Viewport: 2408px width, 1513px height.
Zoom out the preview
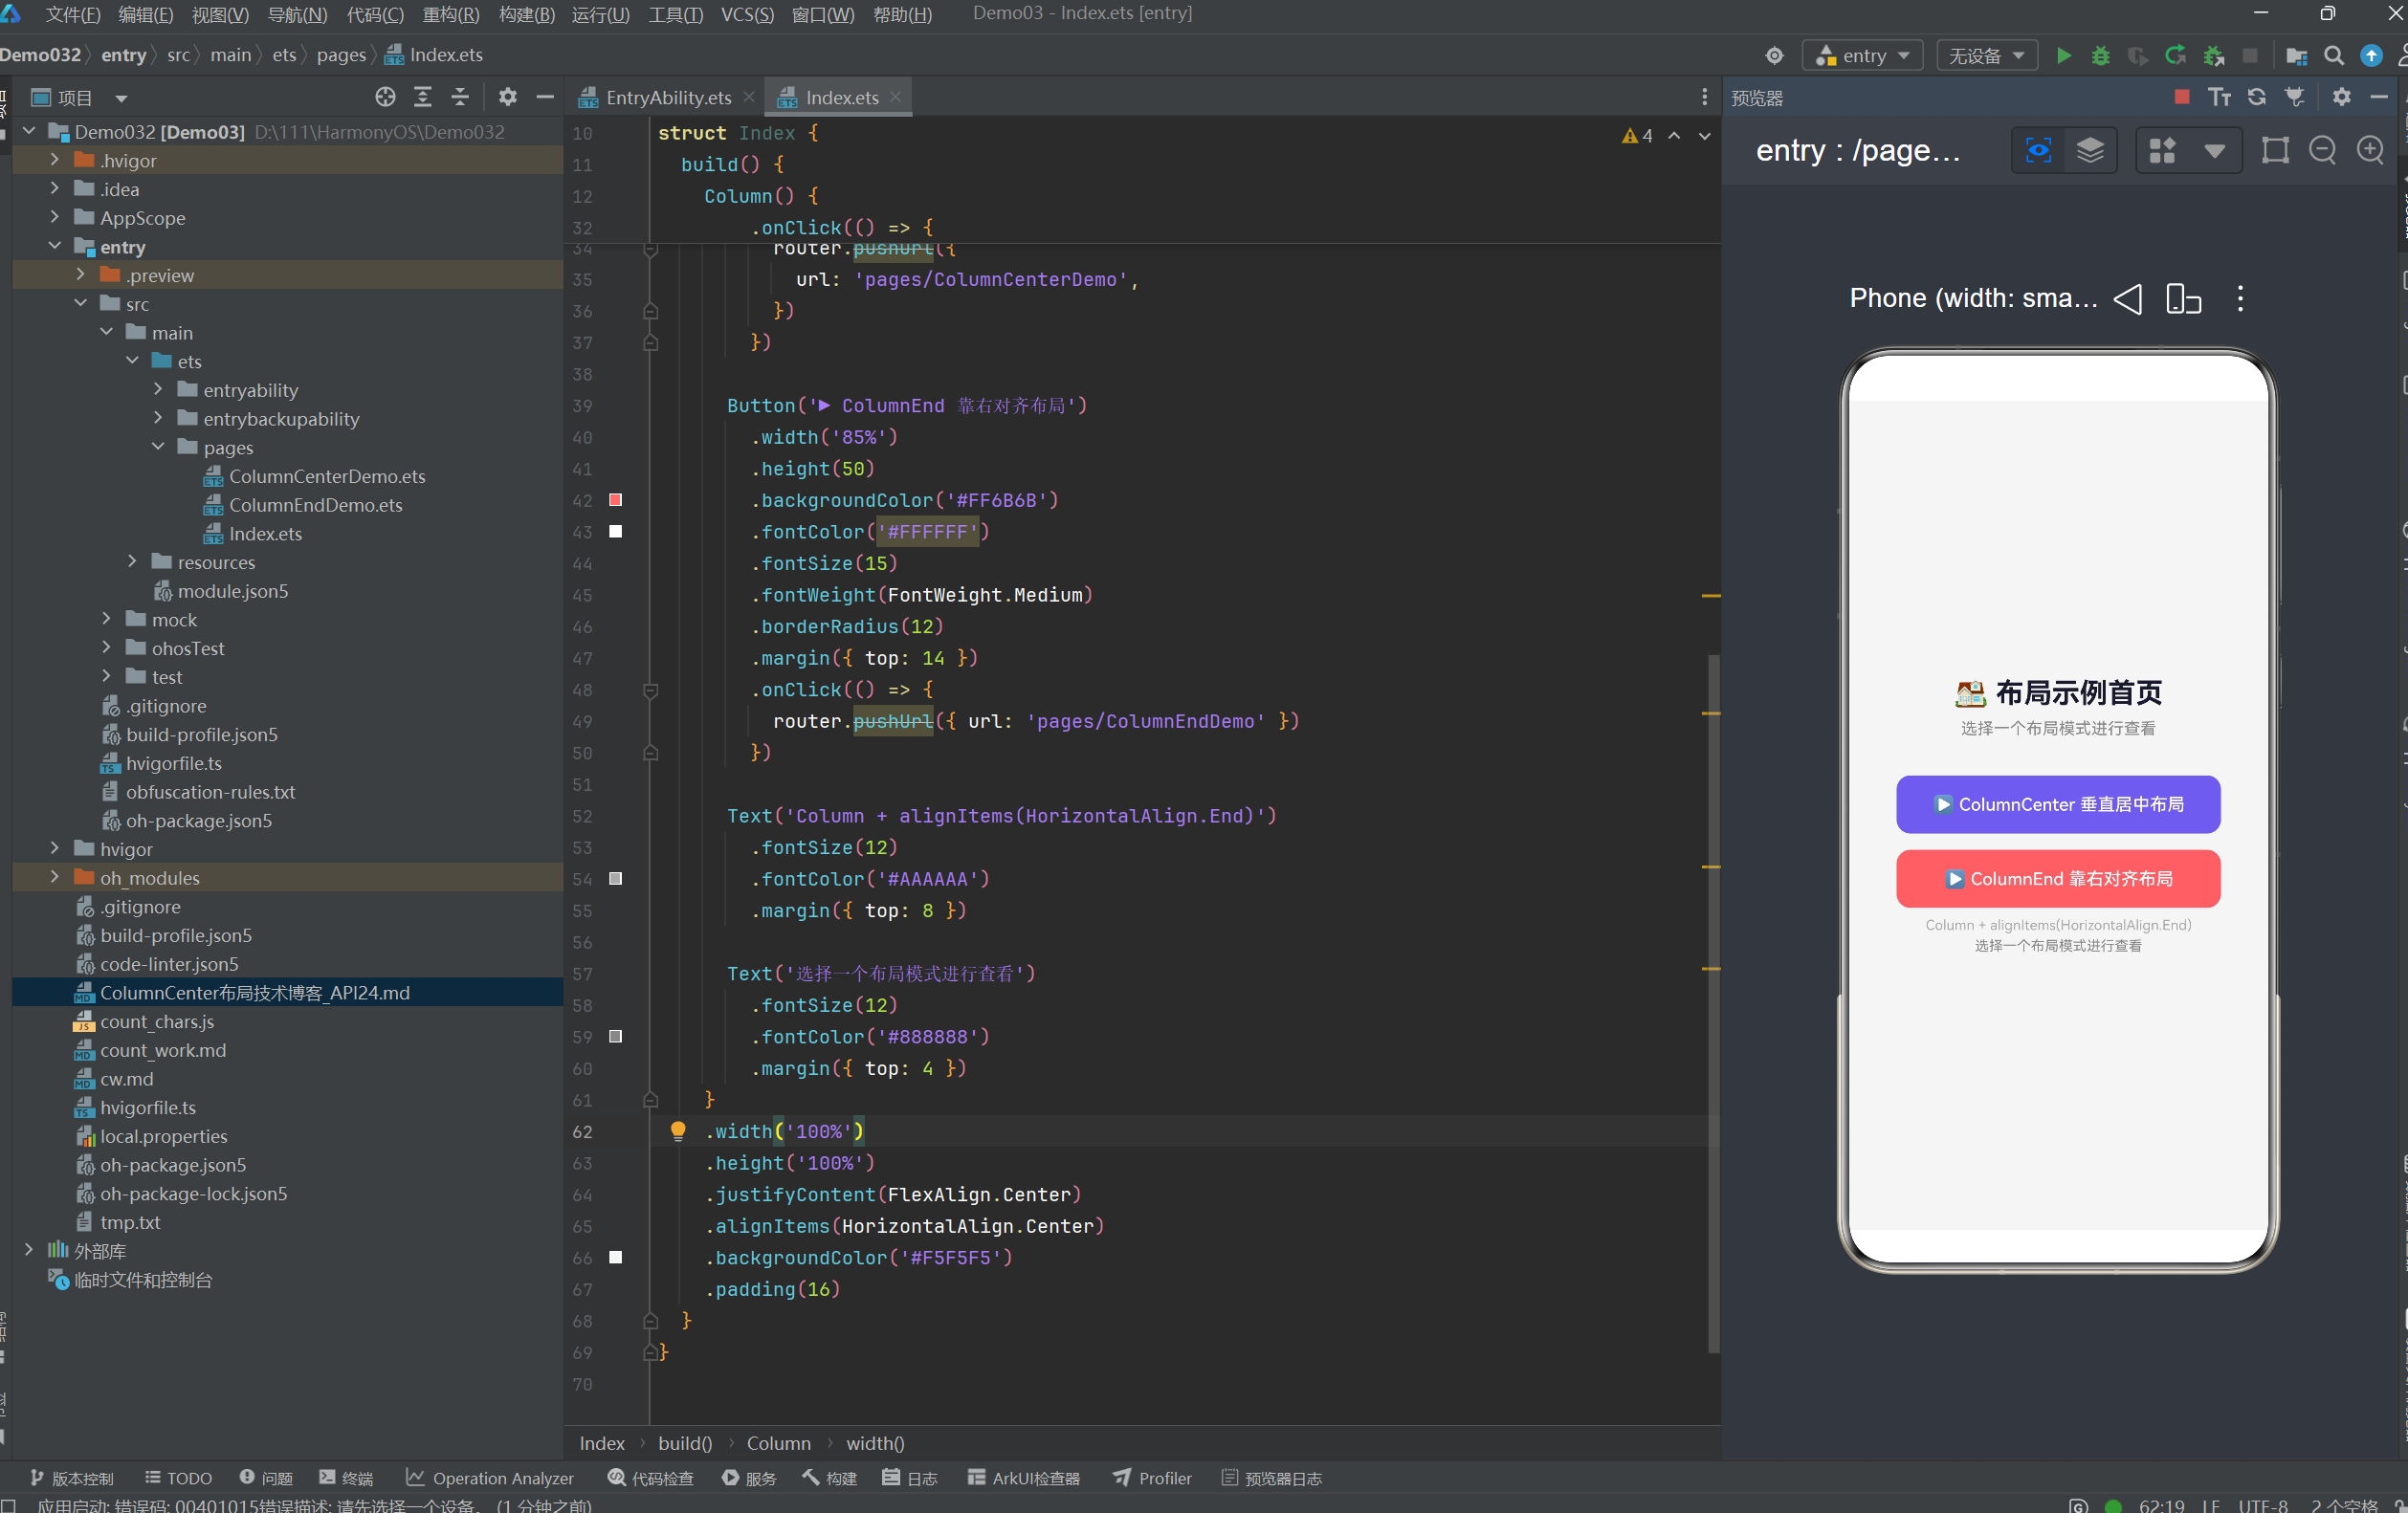click(2322, 151)
